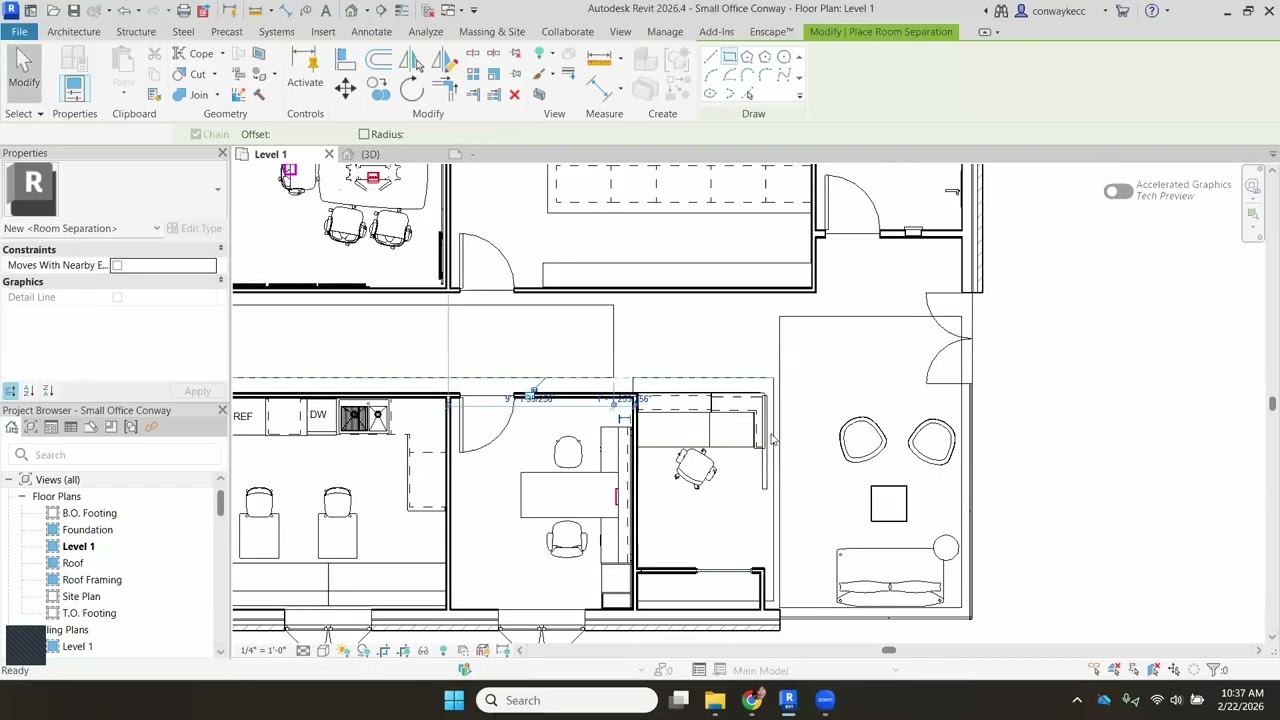This screenshot has width=1280, height=720.
Task: Click the view scale 1/4" = 1'-0"
Action: point(263,651)
